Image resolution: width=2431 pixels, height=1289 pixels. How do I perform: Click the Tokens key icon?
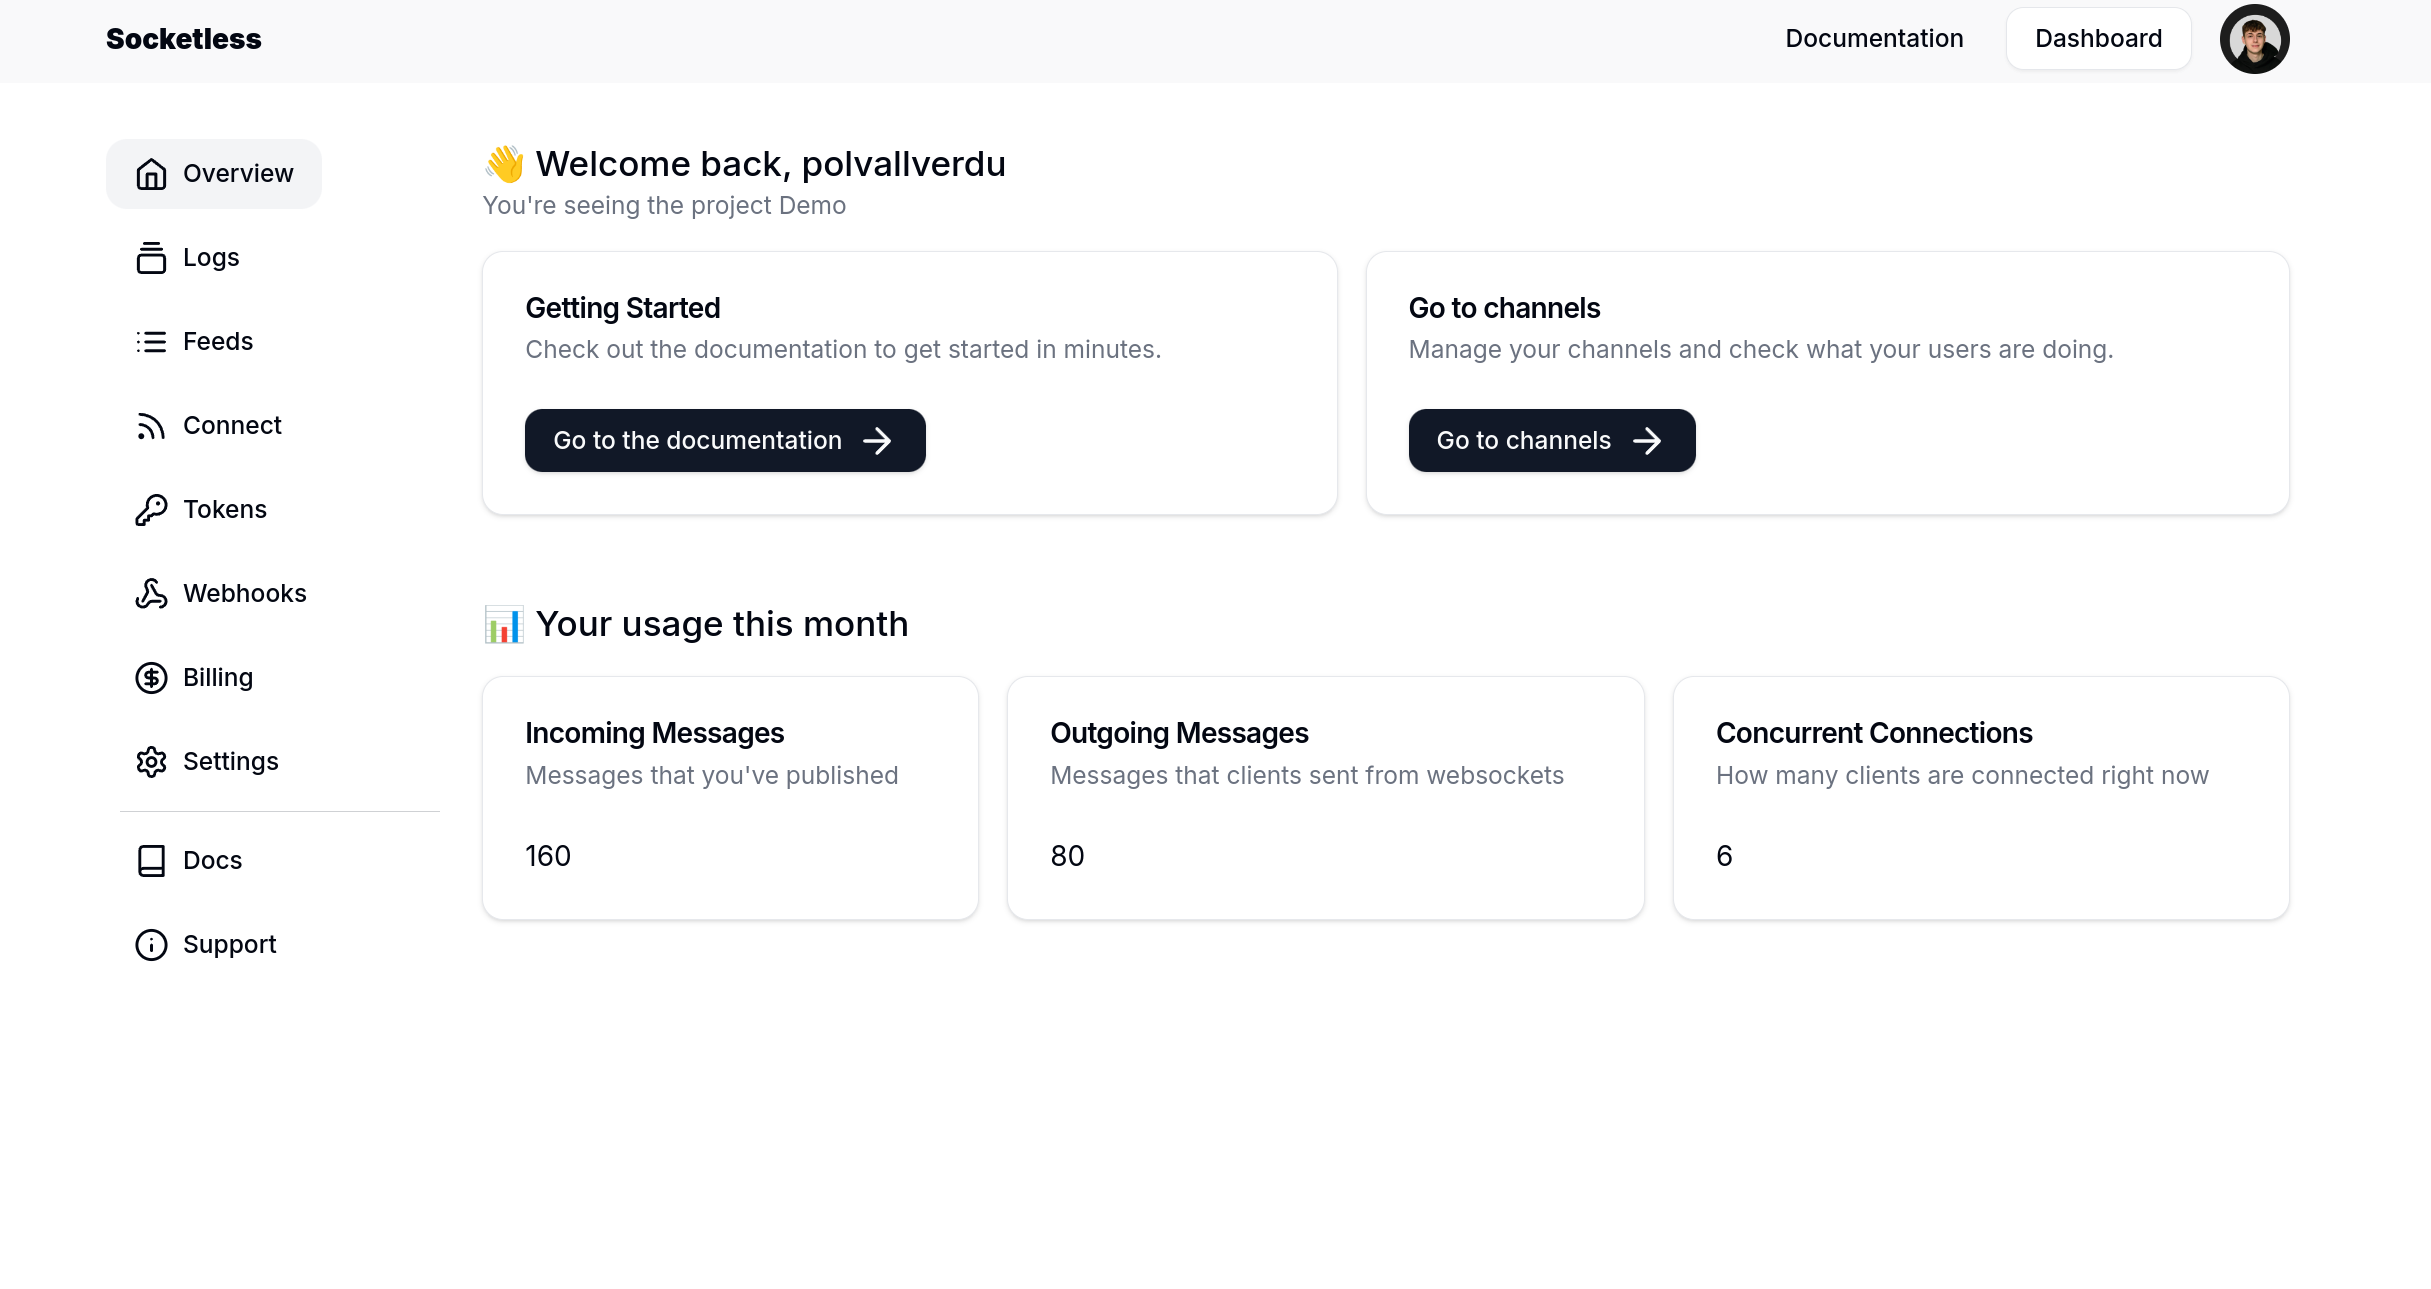tap(151, 510)
